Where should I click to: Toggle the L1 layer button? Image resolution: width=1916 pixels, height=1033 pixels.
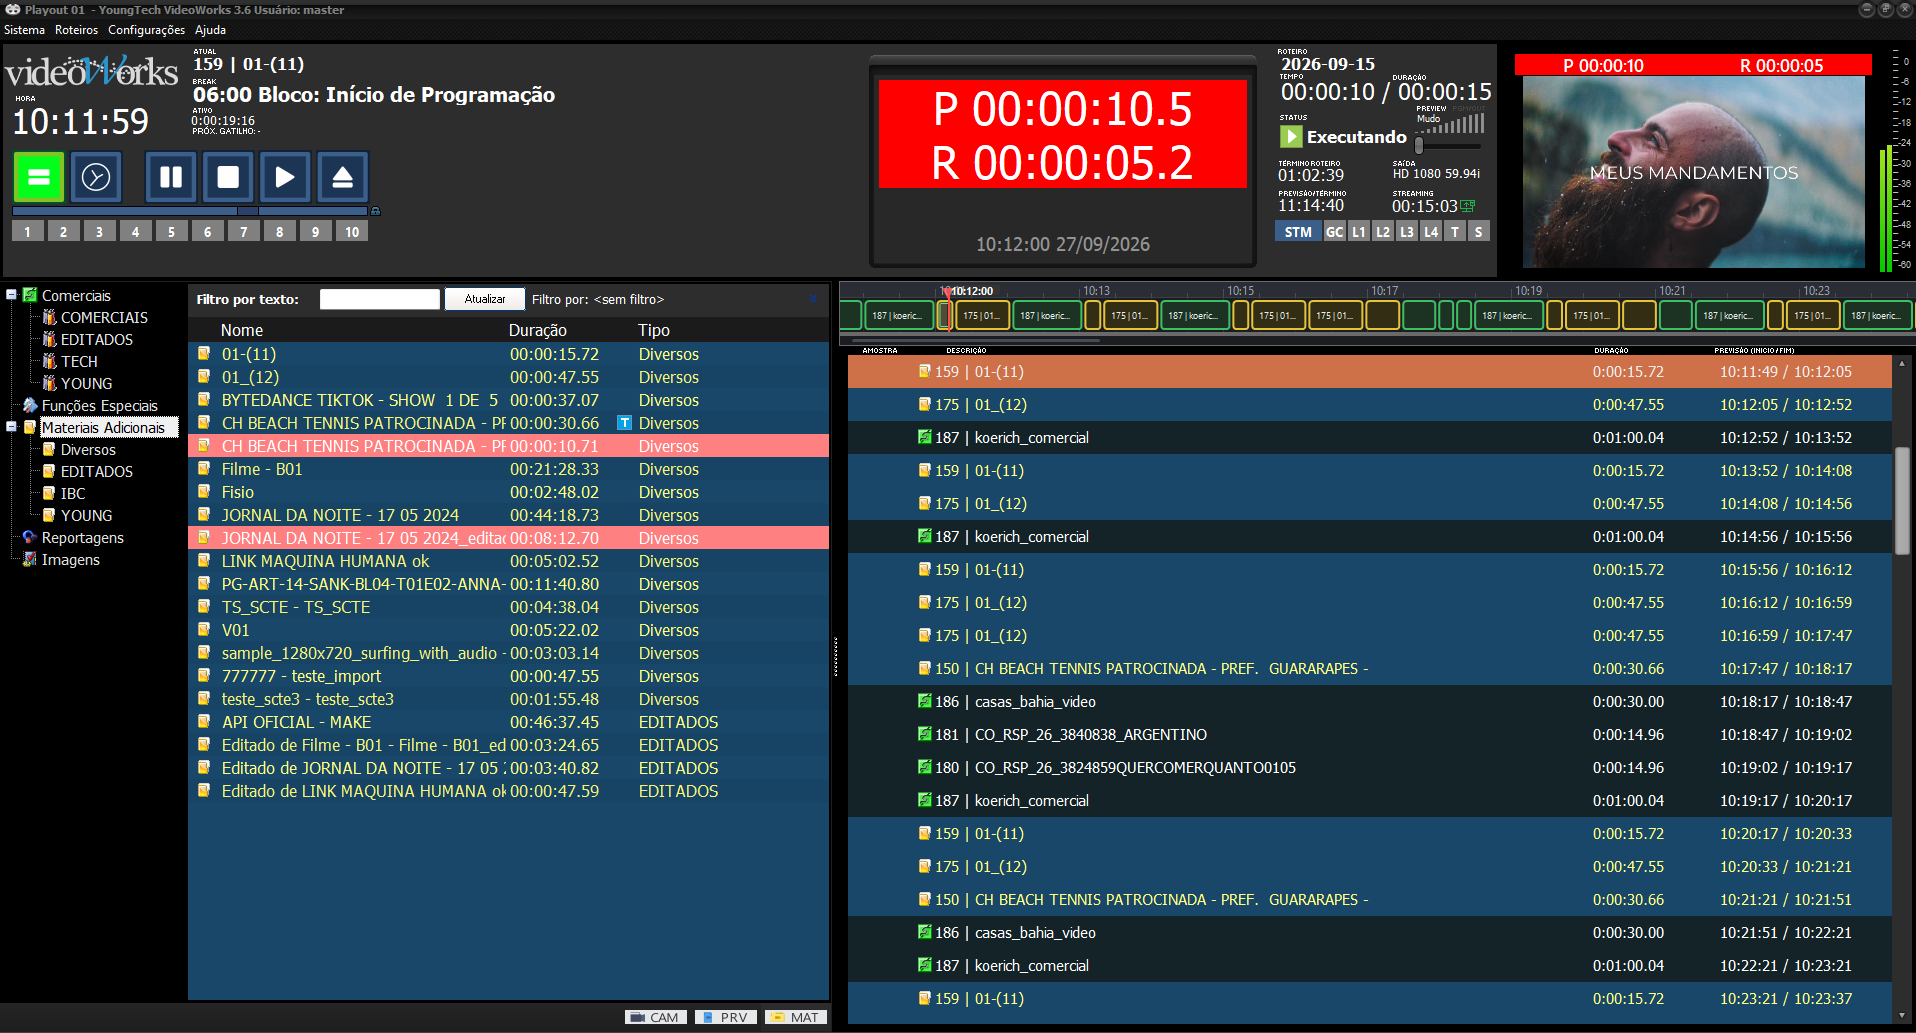[x=1359, y=232]
